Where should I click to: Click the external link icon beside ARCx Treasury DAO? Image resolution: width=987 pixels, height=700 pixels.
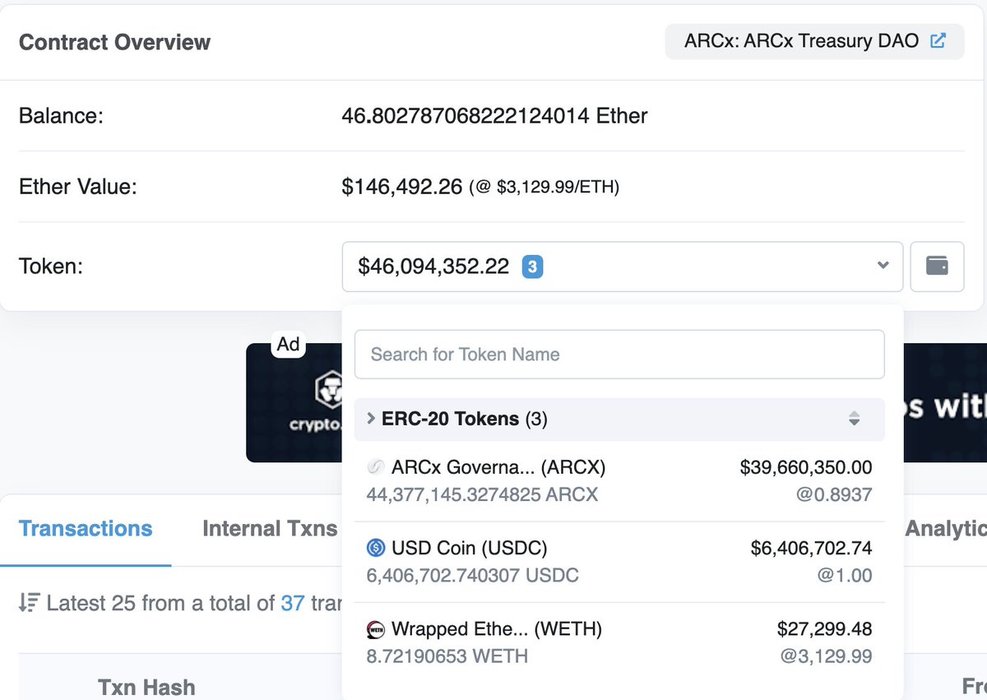coord(938,42)
